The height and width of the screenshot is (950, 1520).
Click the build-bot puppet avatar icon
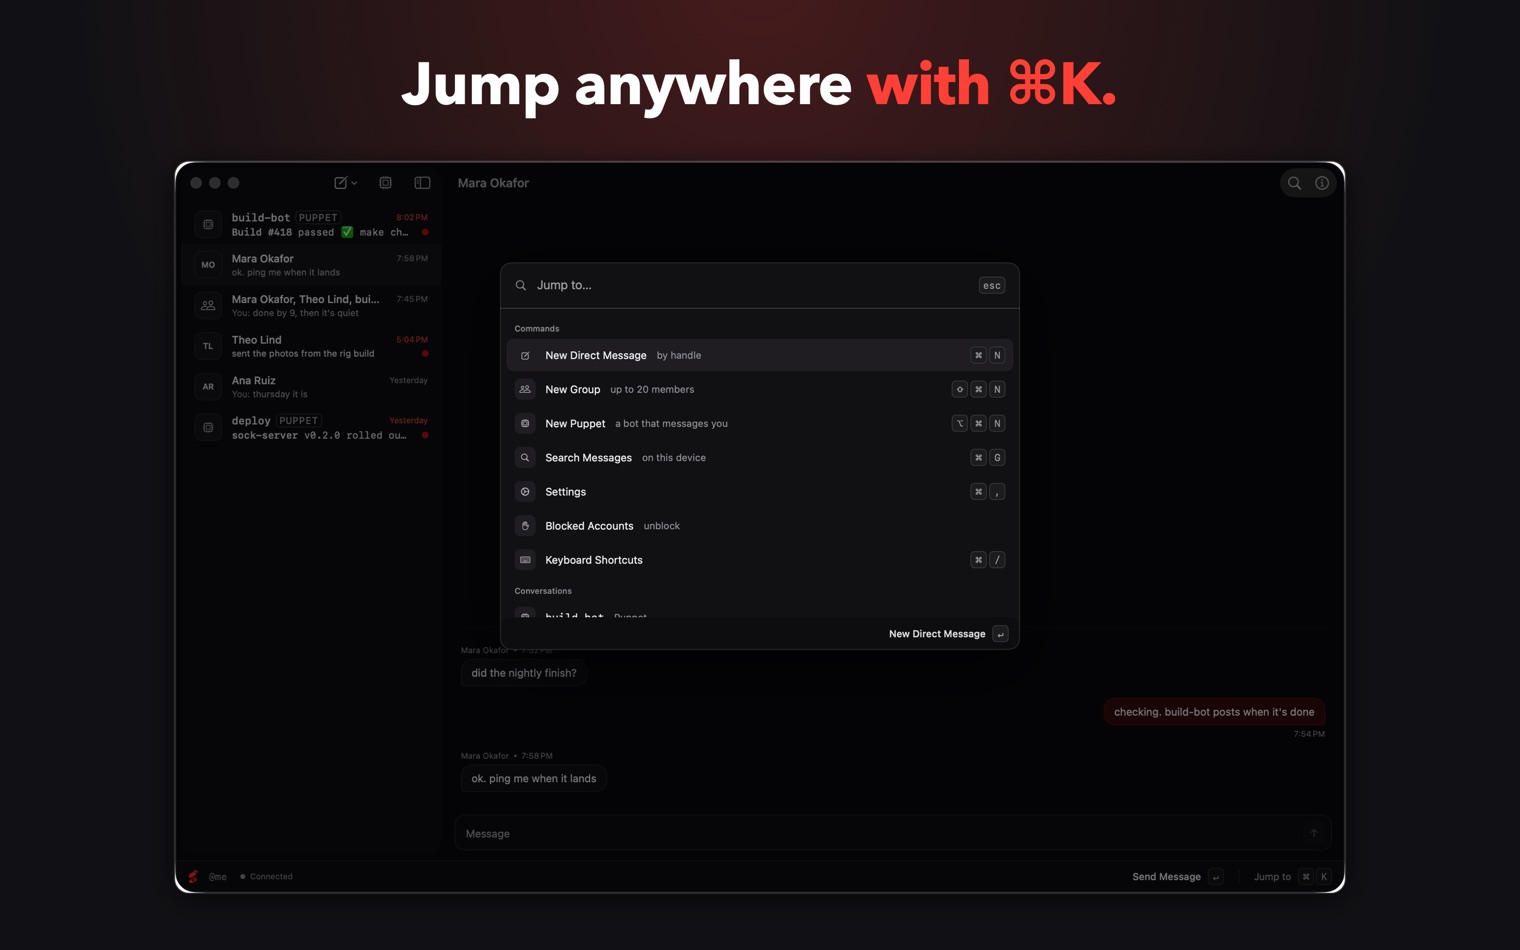click(208, 224)
